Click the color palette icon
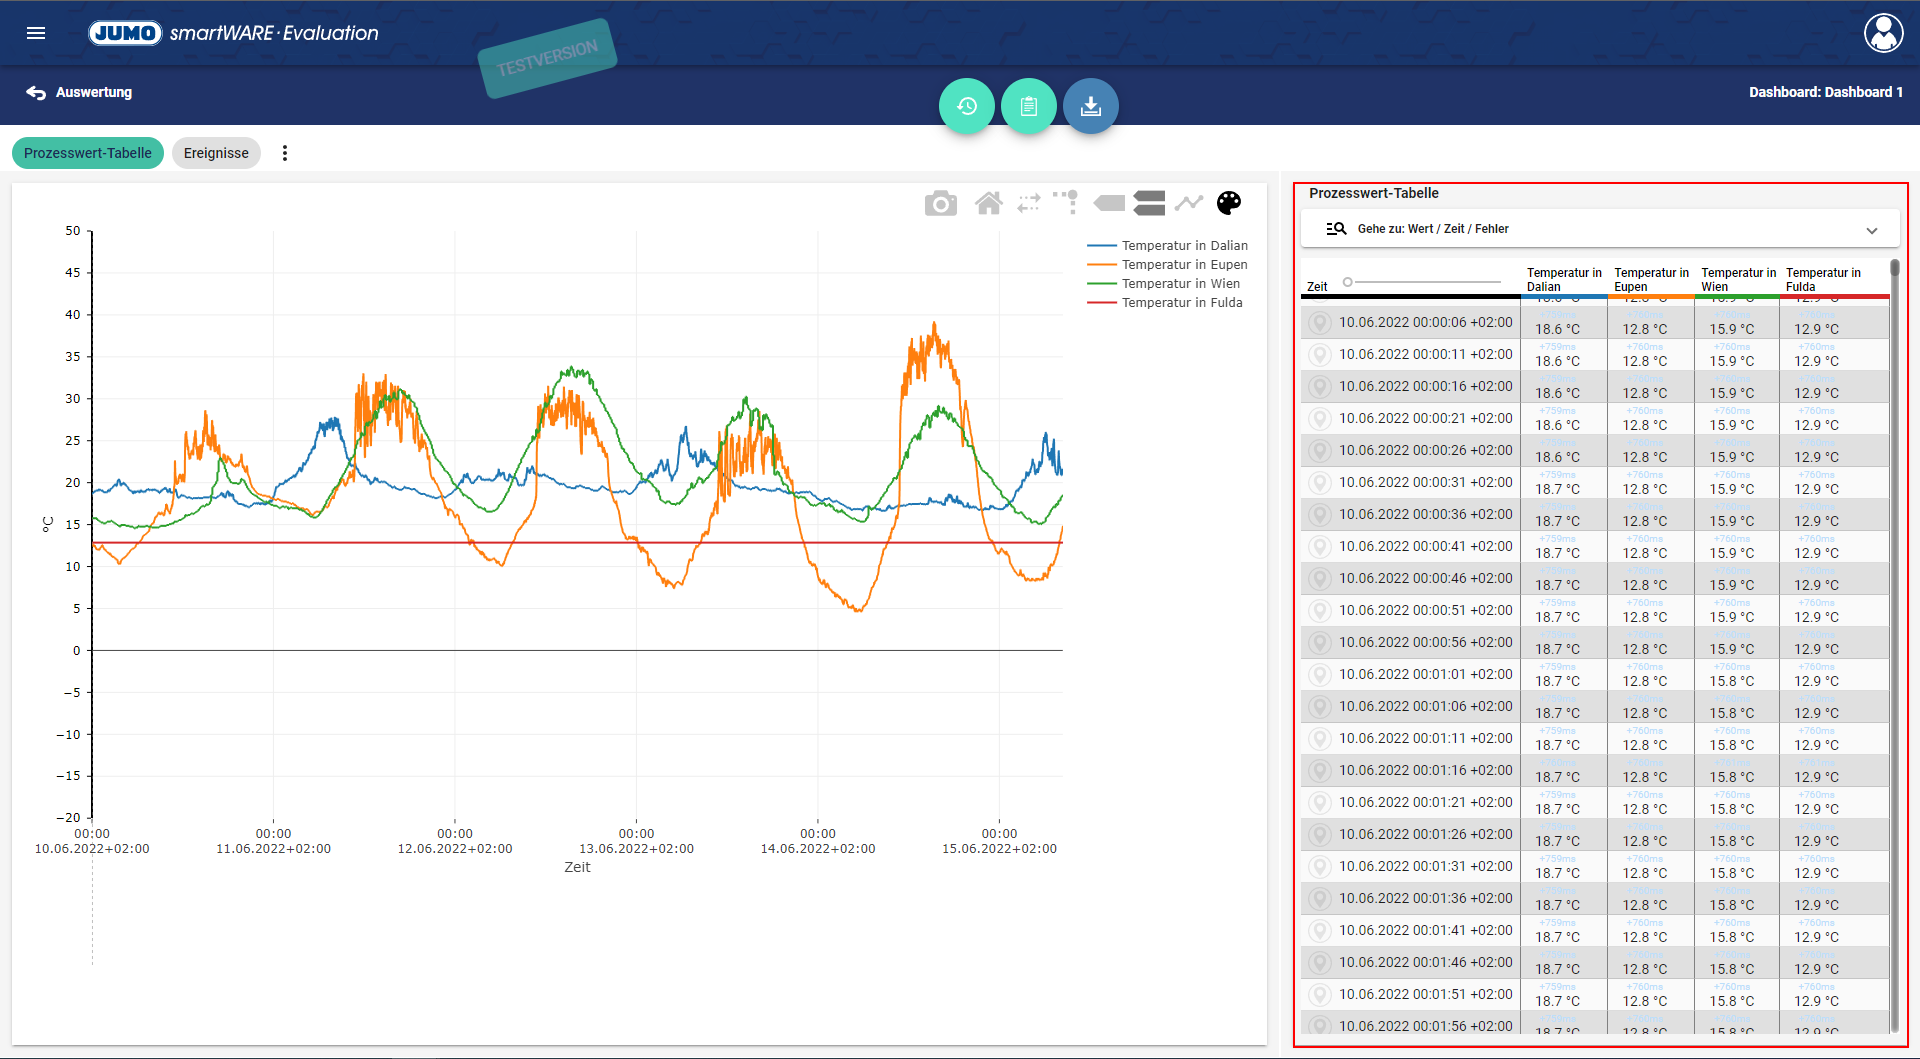Image resolution: width=1920 pixels, height=1059 pixels. tap(1228, 203)
